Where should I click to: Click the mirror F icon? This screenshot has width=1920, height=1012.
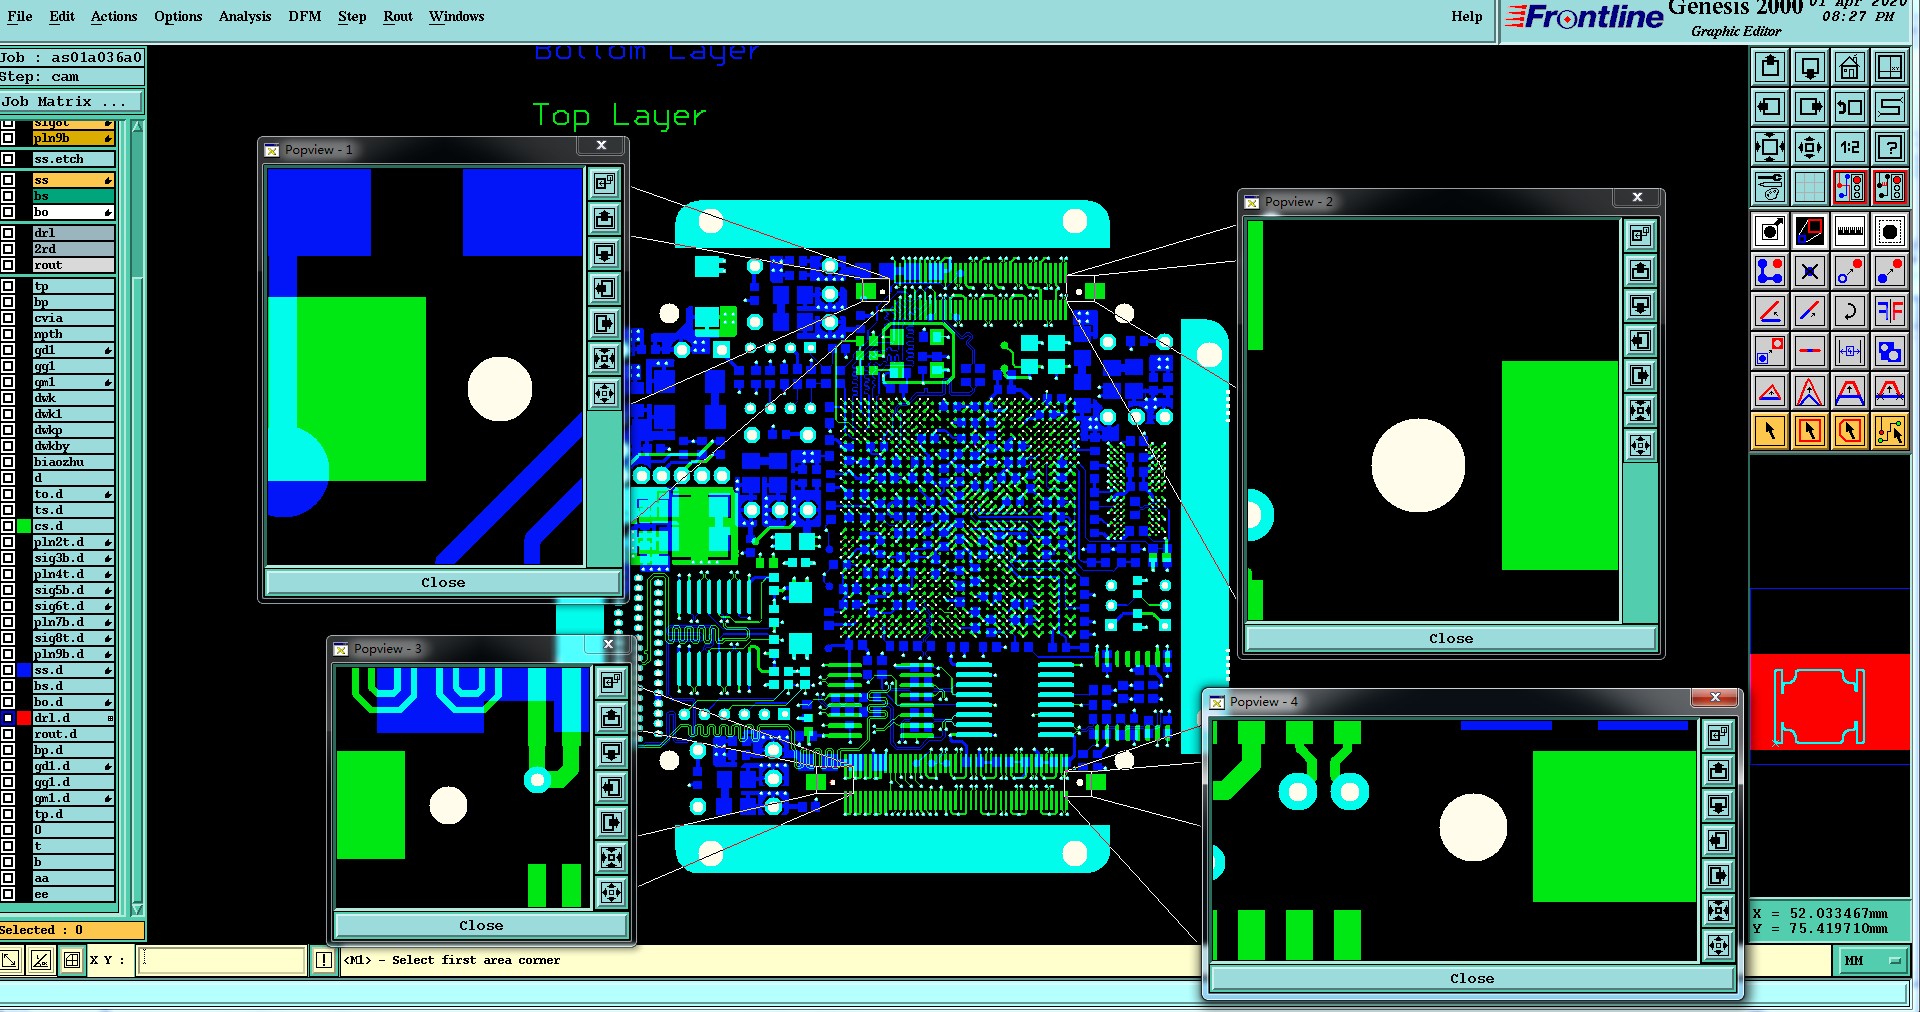pos(1890,311)
